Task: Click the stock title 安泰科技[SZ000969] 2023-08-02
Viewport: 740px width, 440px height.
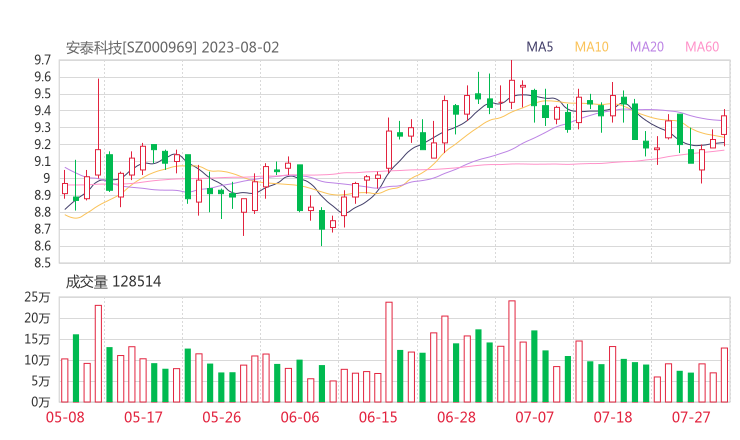Action: (172, 48)
